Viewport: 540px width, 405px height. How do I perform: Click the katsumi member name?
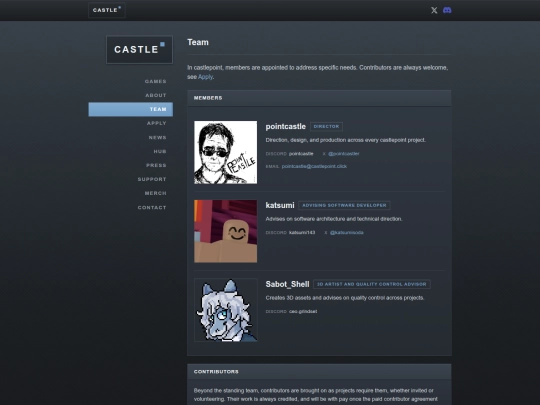tap(280, 206)
